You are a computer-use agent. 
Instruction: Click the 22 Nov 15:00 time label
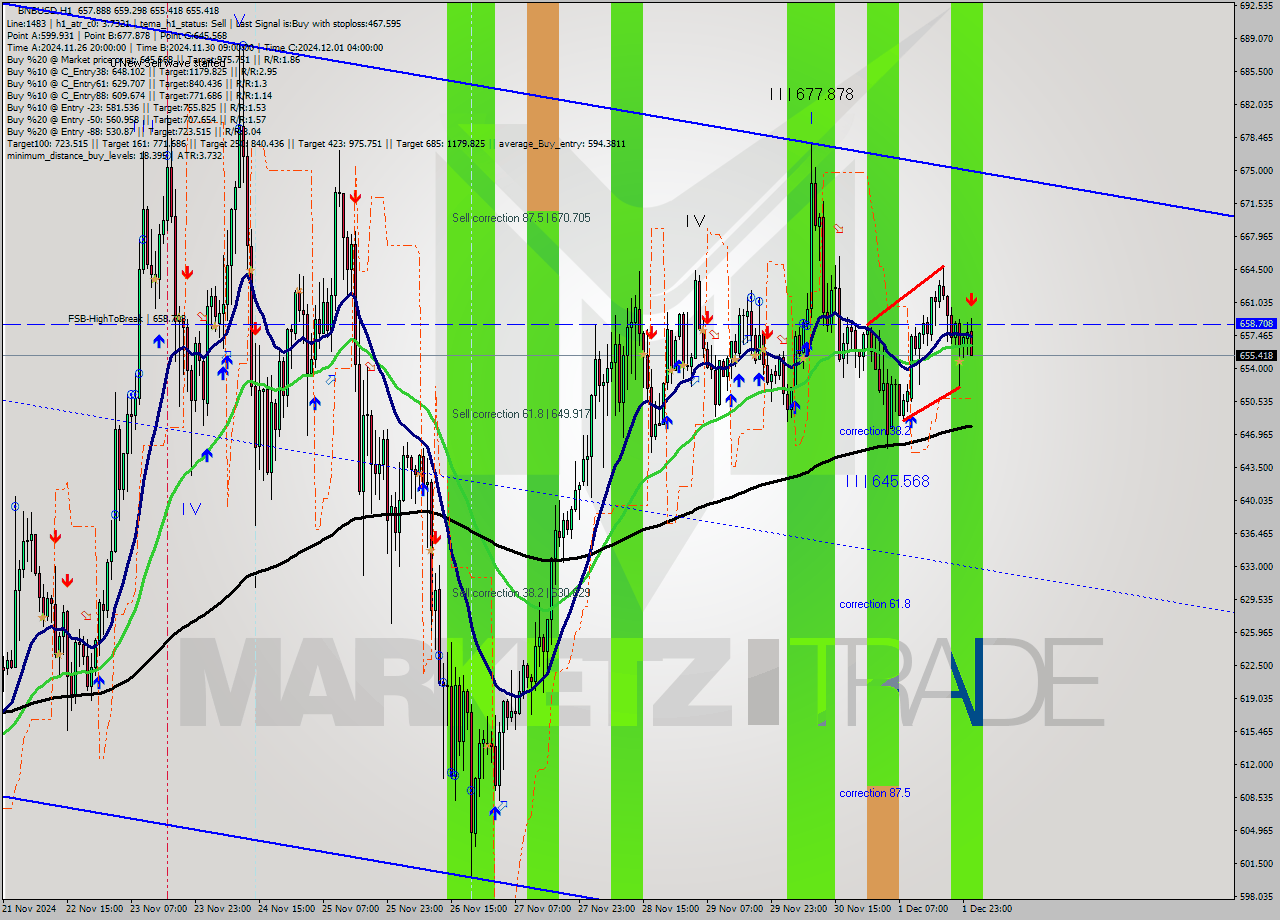pos(93,909)
